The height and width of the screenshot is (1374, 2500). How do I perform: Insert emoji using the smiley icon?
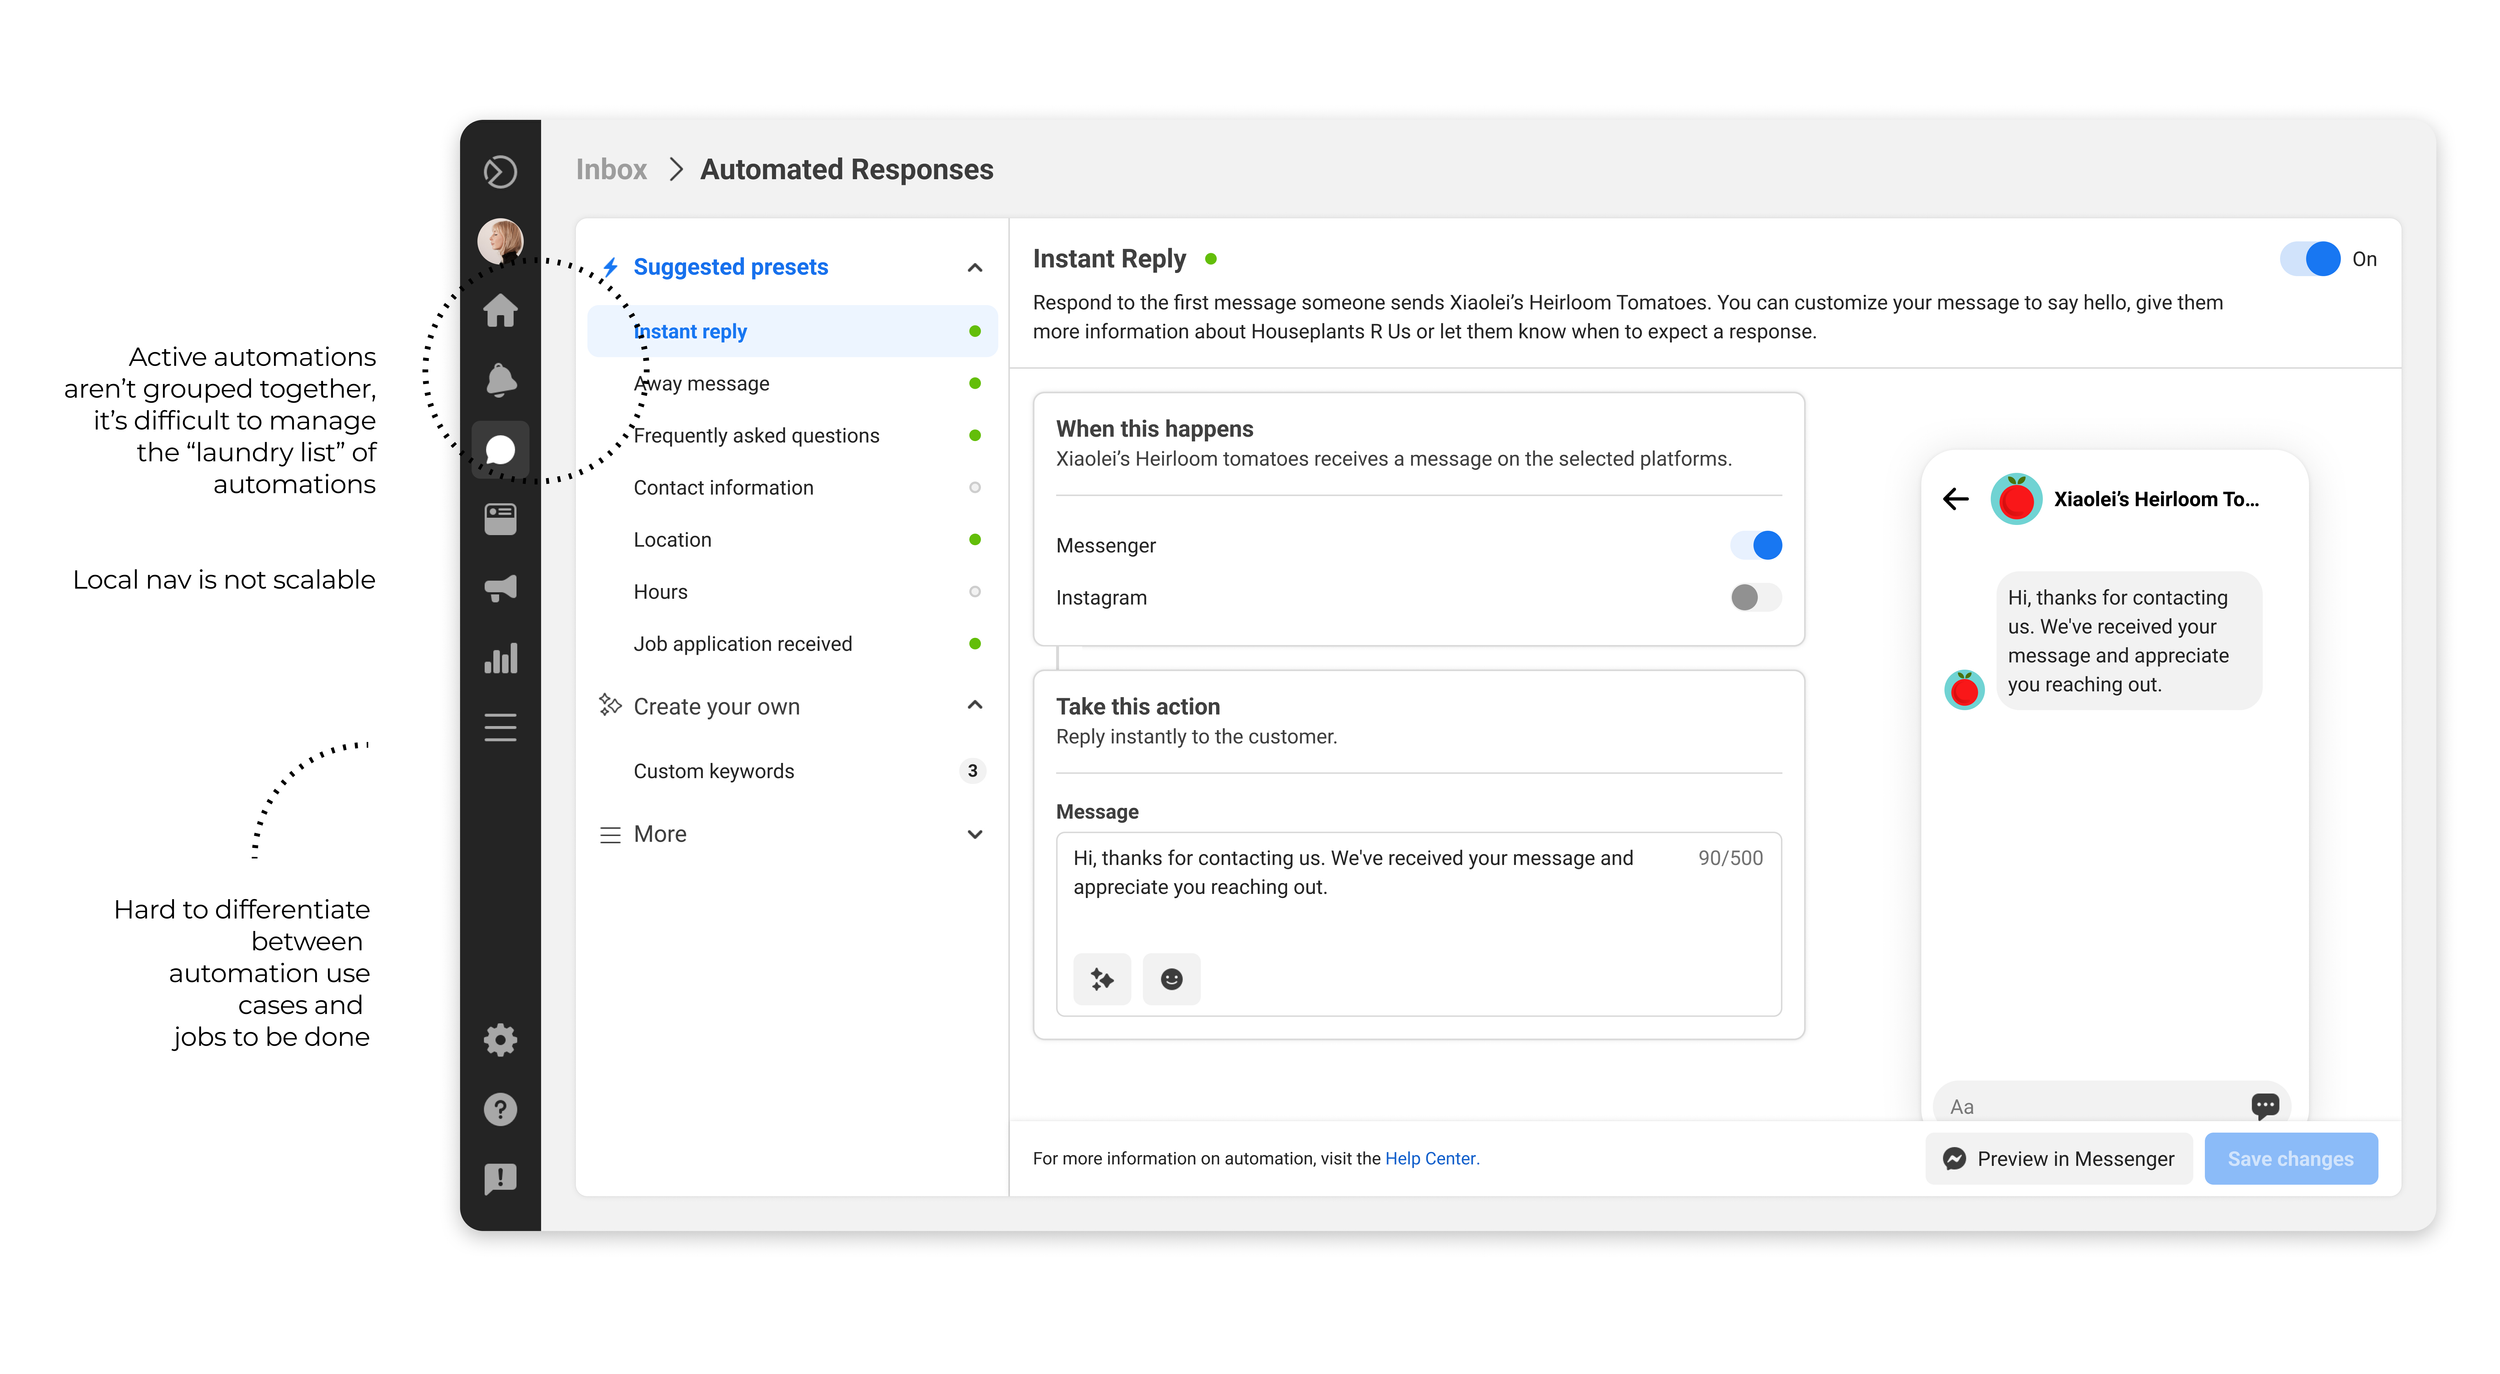tap(1171, 979)
